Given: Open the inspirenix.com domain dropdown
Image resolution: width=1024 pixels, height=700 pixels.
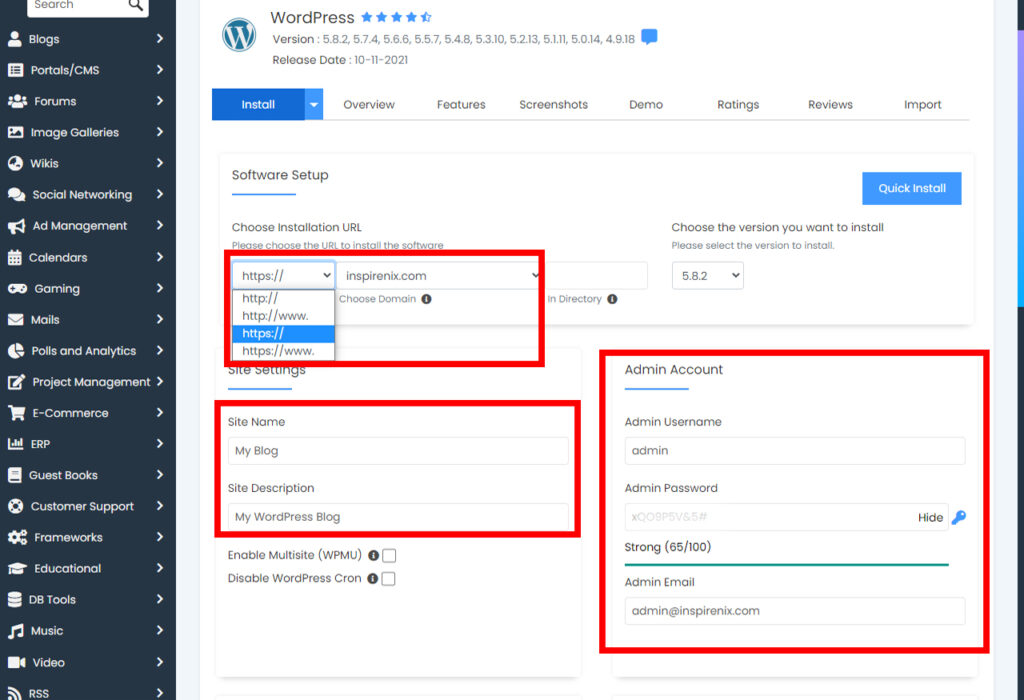Looking at the screenshot, I should point(439,276).
